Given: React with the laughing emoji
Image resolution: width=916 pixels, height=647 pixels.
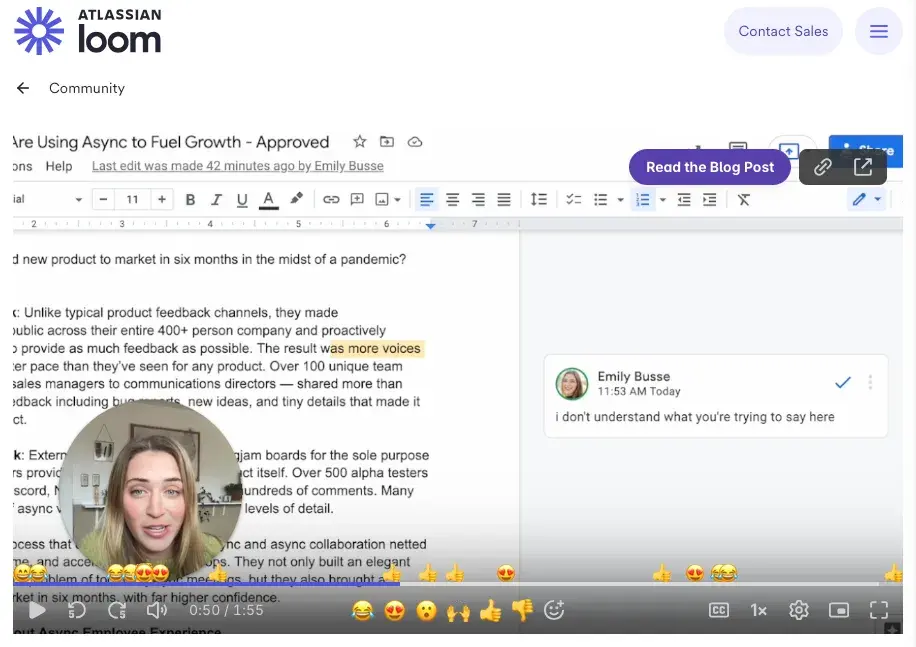Looking at the screenshot, I should click(363, 610).
